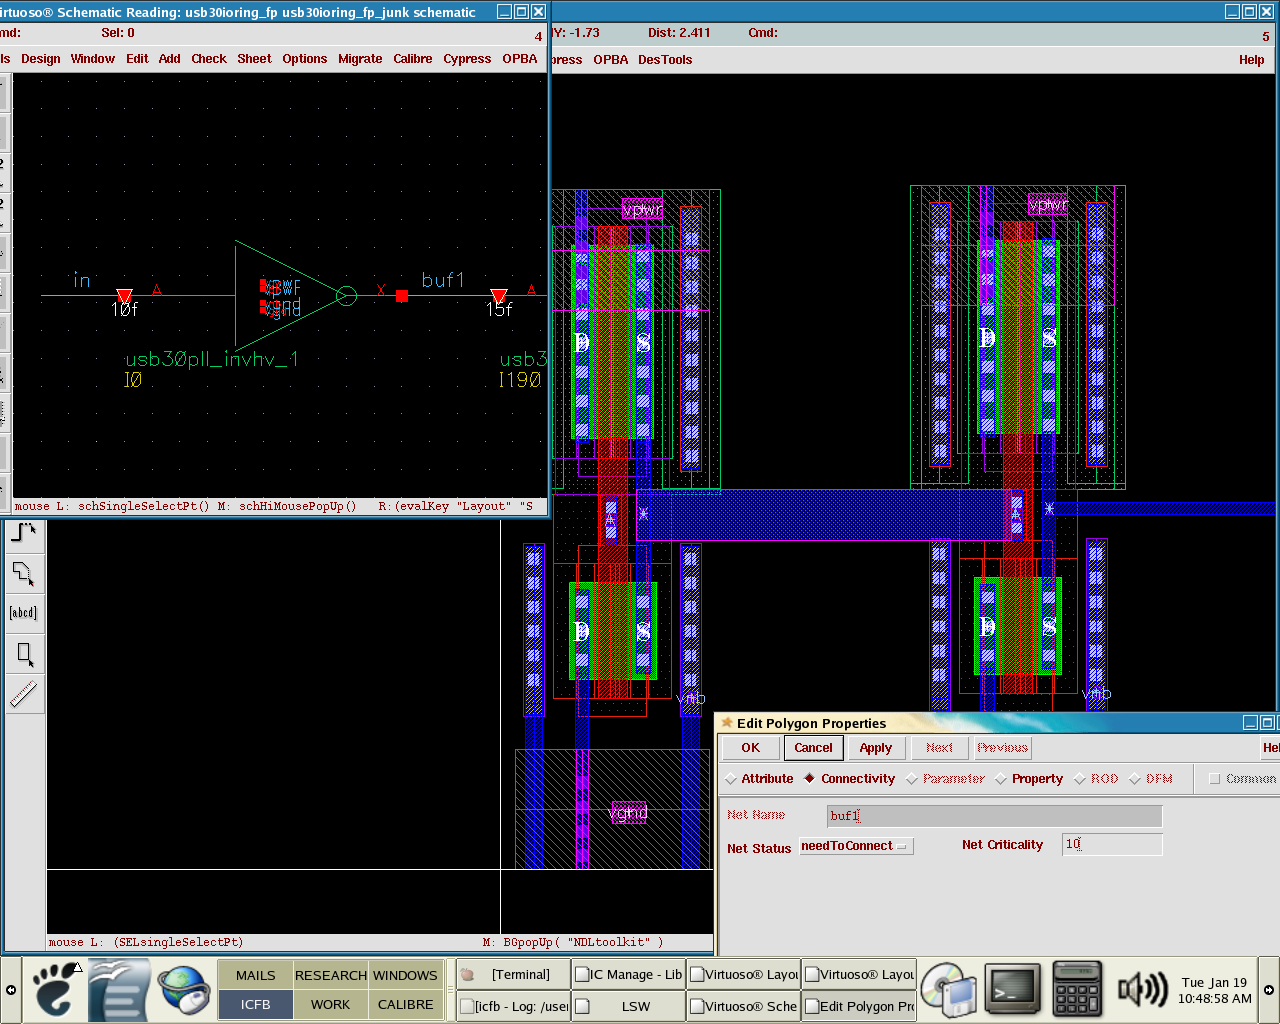Switch to the CALIBRE workspace
The image size is (1280, 1024).
pyautogui.click(x=405, y=1004)
